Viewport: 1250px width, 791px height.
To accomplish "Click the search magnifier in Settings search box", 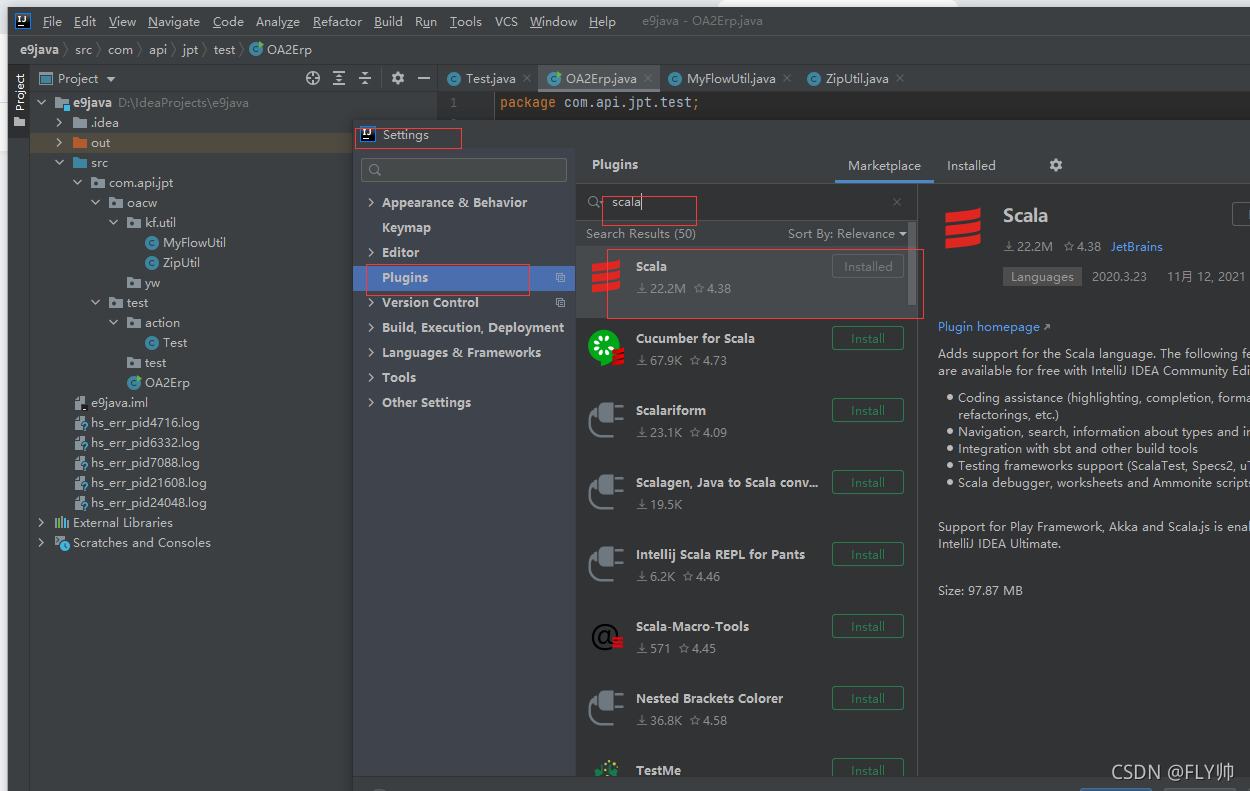I will click(x=375, y=170).
